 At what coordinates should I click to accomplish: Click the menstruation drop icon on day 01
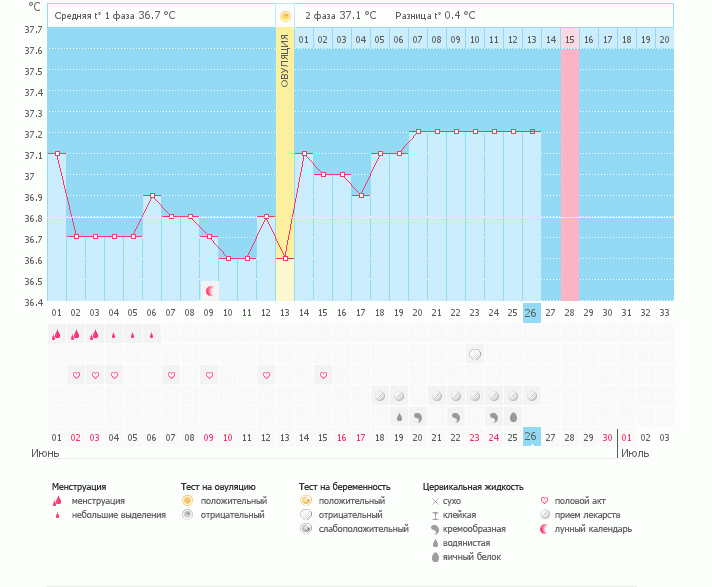pos(57,335)
